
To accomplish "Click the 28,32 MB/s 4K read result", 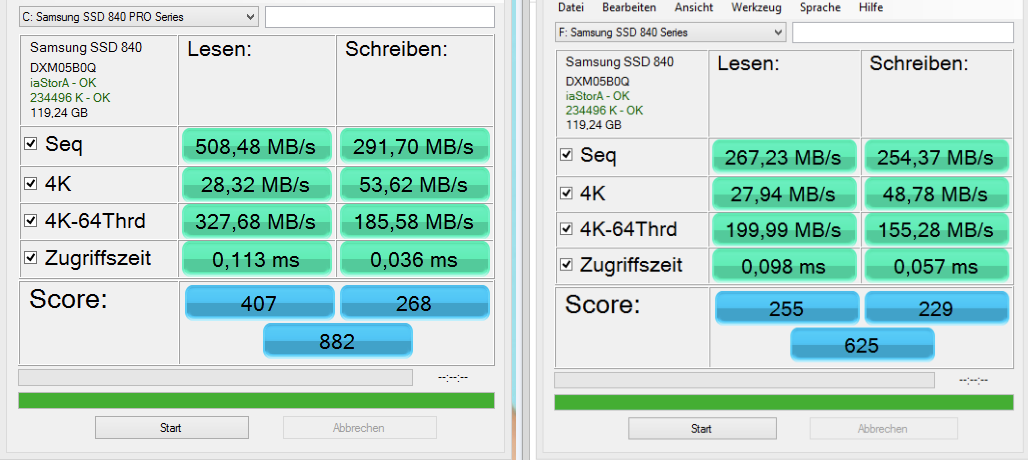I will pos(256,185).
